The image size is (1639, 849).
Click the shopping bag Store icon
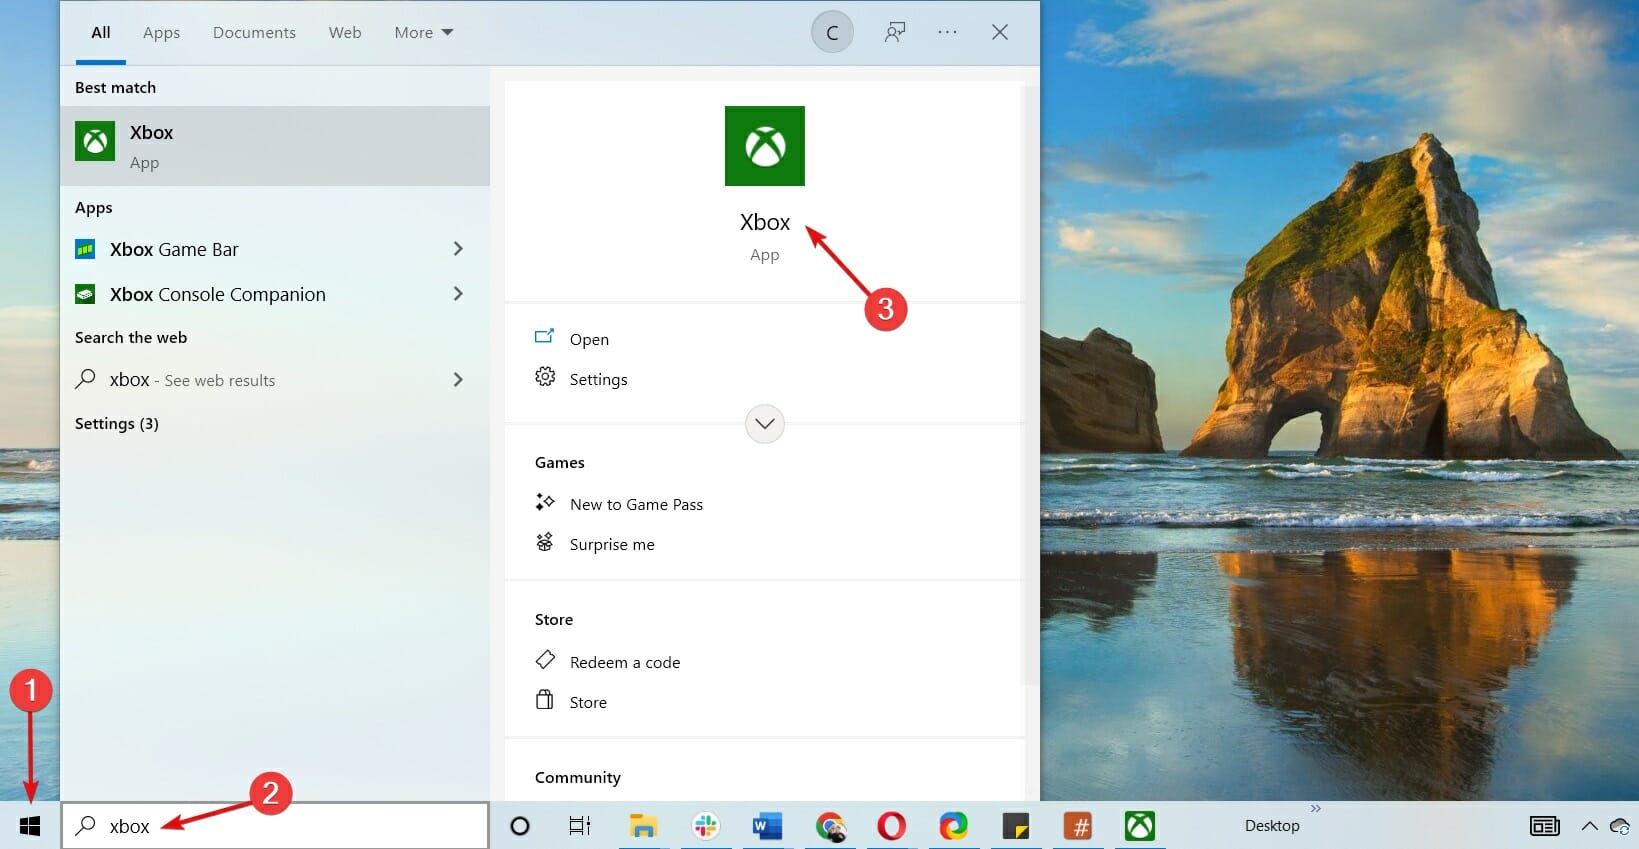tap(545, 700)
